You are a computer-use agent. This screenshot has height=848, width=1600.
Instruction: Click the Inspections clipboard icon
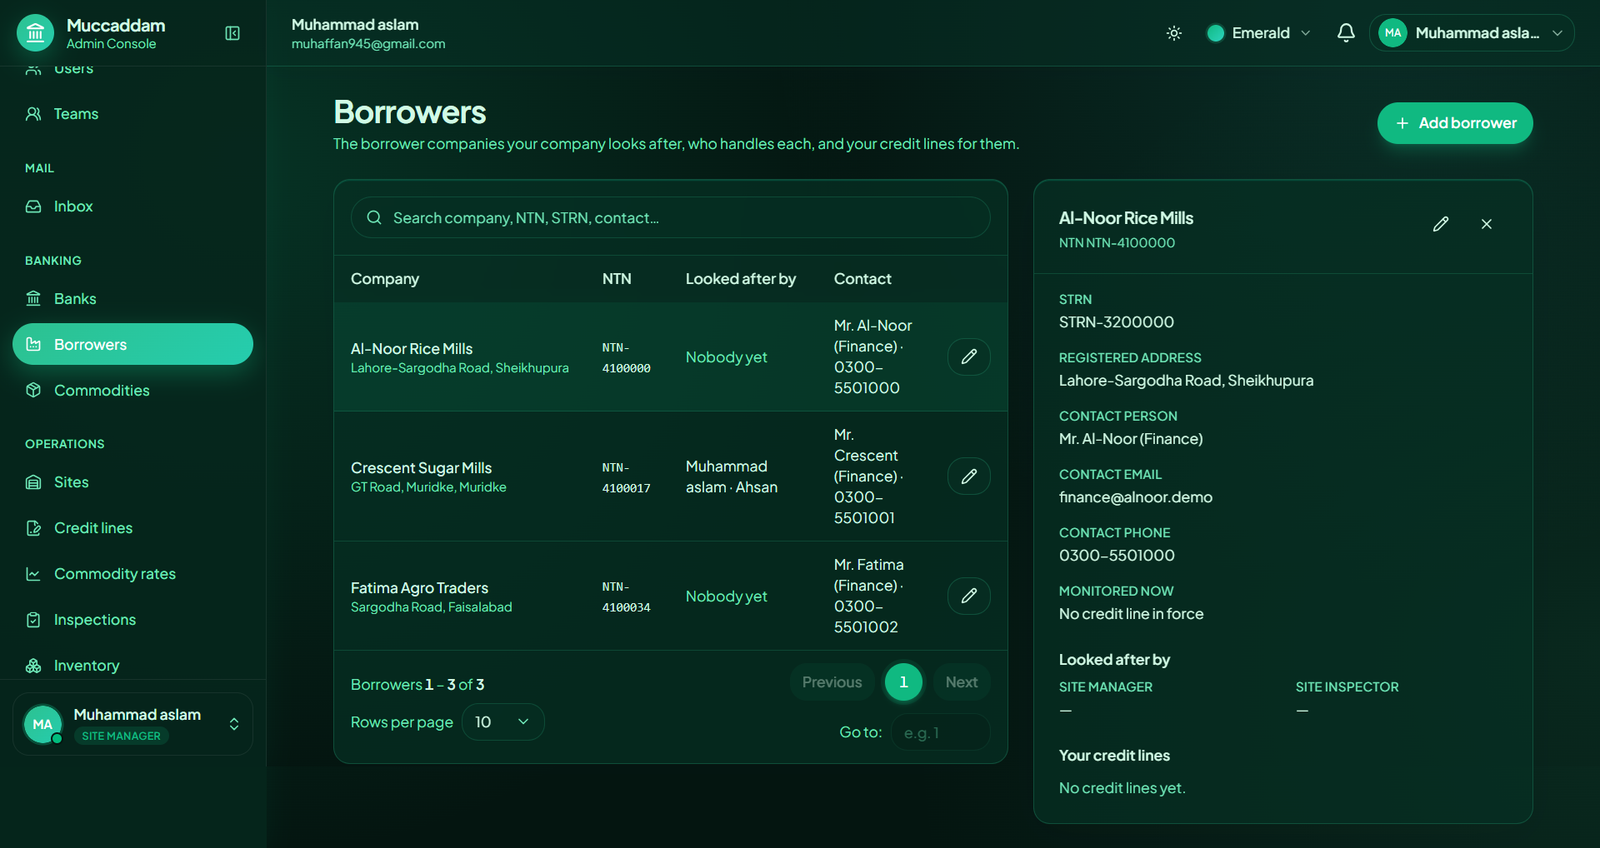(34, 620)
